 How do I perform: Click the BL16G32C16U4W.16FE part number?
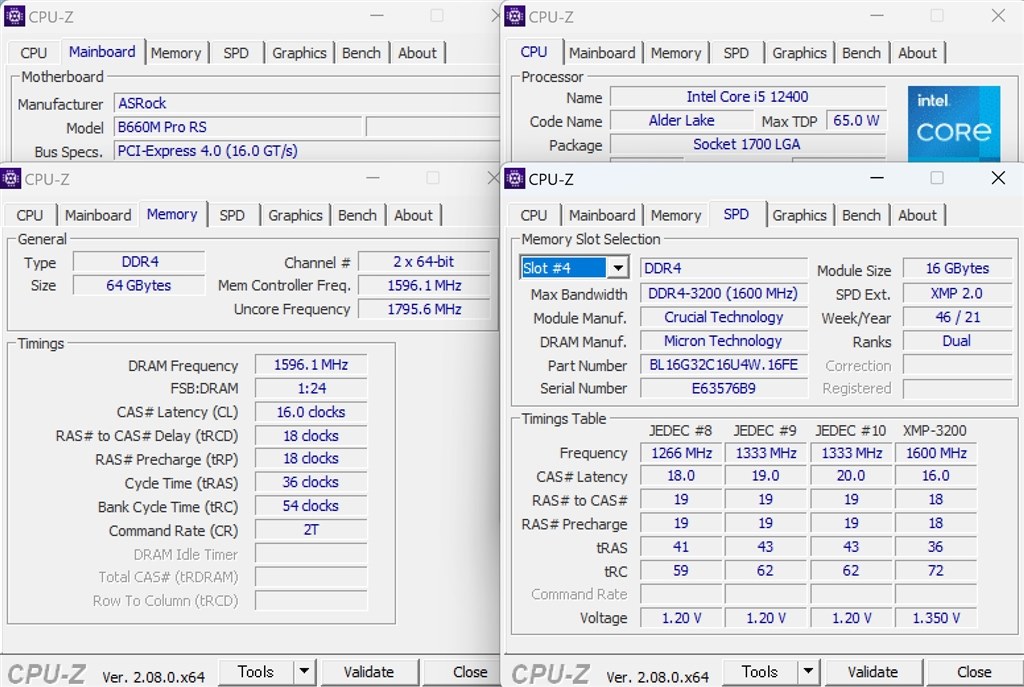[x=724, y=365]
